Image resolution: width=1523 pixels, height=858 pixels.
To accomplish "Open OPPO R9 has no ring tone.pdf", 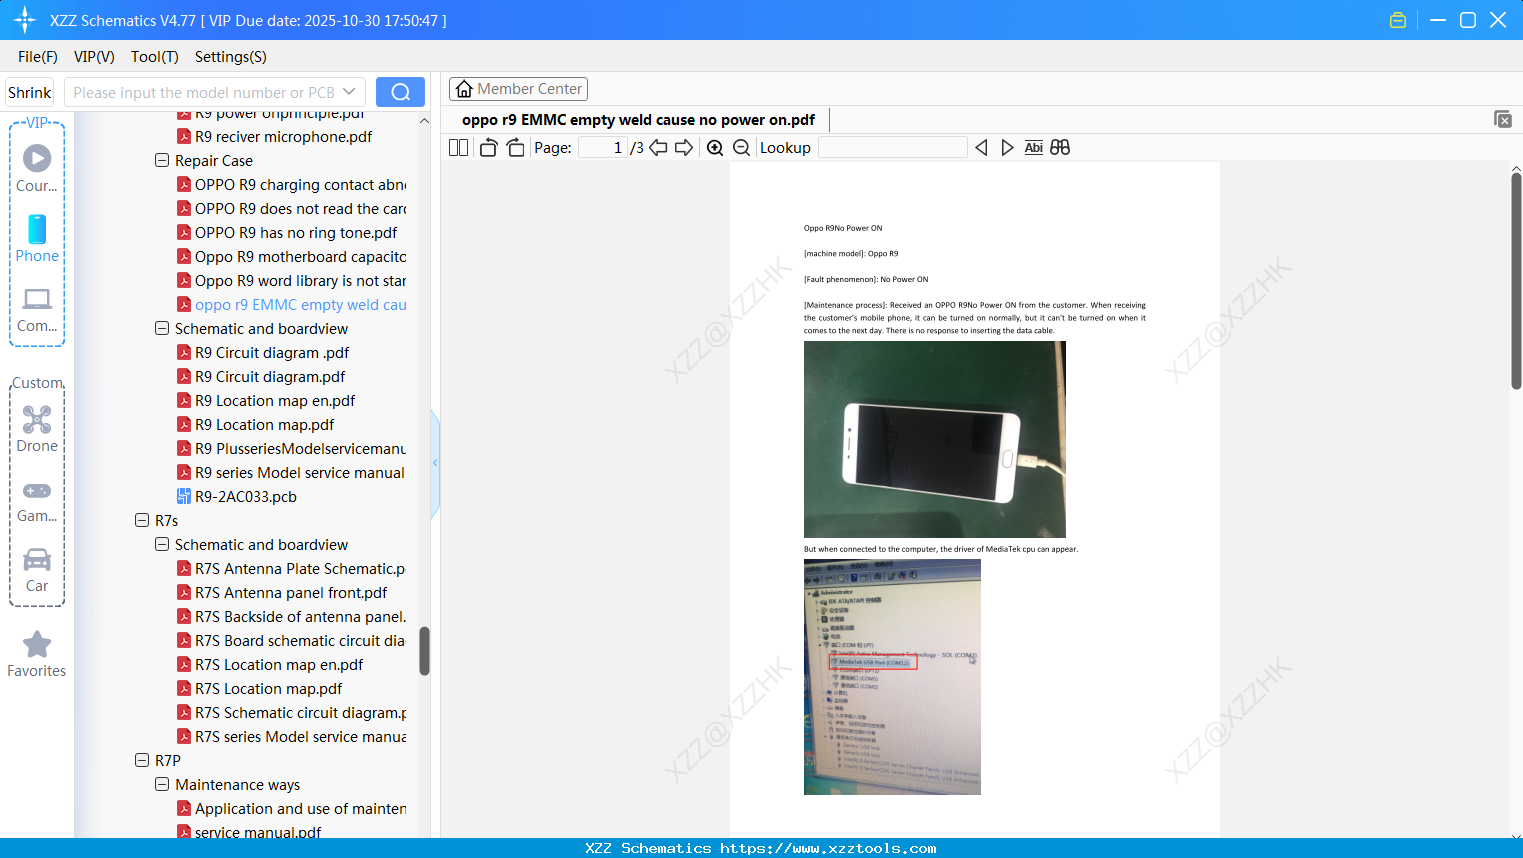I will pos(296,232).
